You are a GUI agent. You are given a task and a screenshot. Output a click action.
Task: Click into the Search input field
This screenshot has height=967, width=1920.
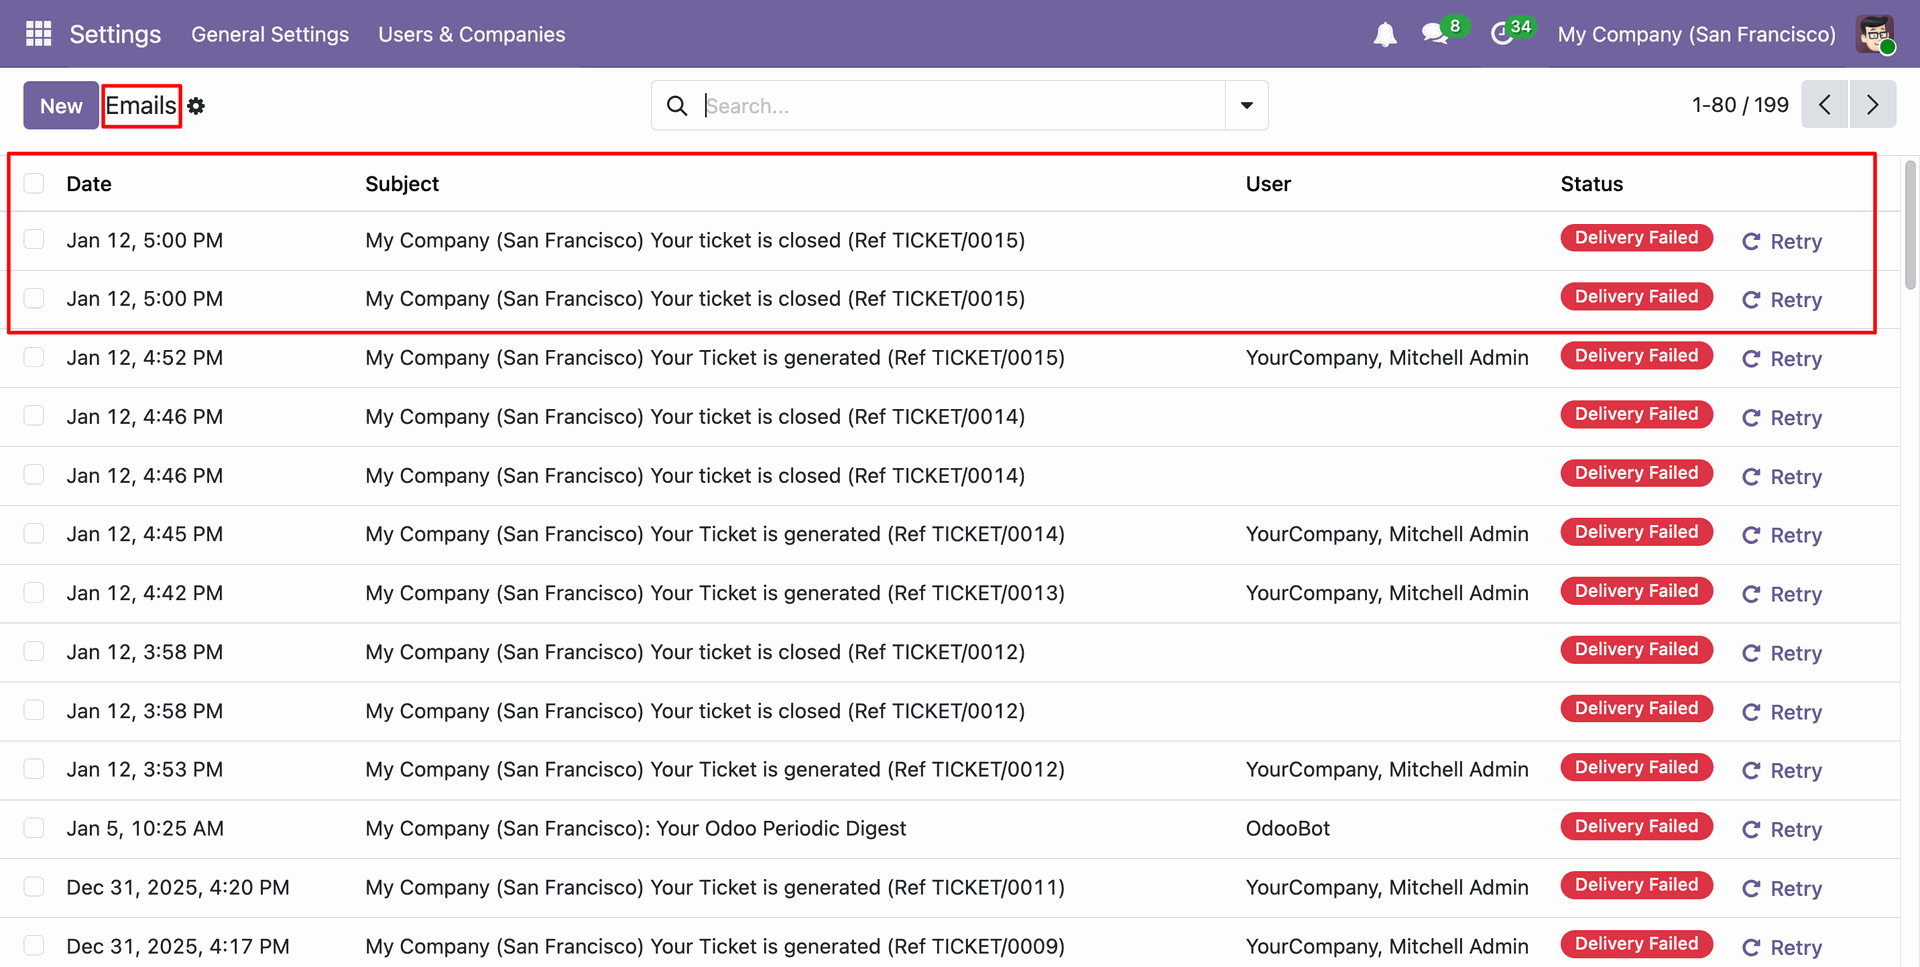[960, 106]
